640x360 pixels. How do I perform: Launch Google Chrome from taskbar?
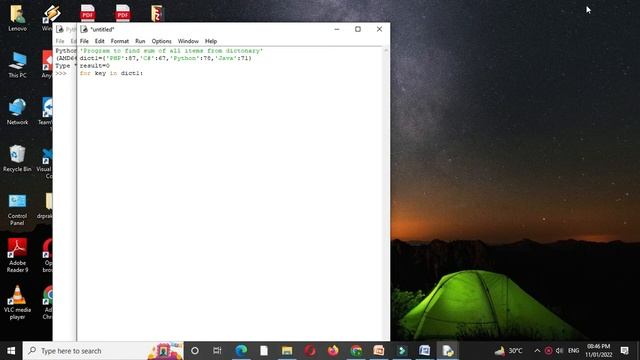pyautogui.click(x=356, y=351)
